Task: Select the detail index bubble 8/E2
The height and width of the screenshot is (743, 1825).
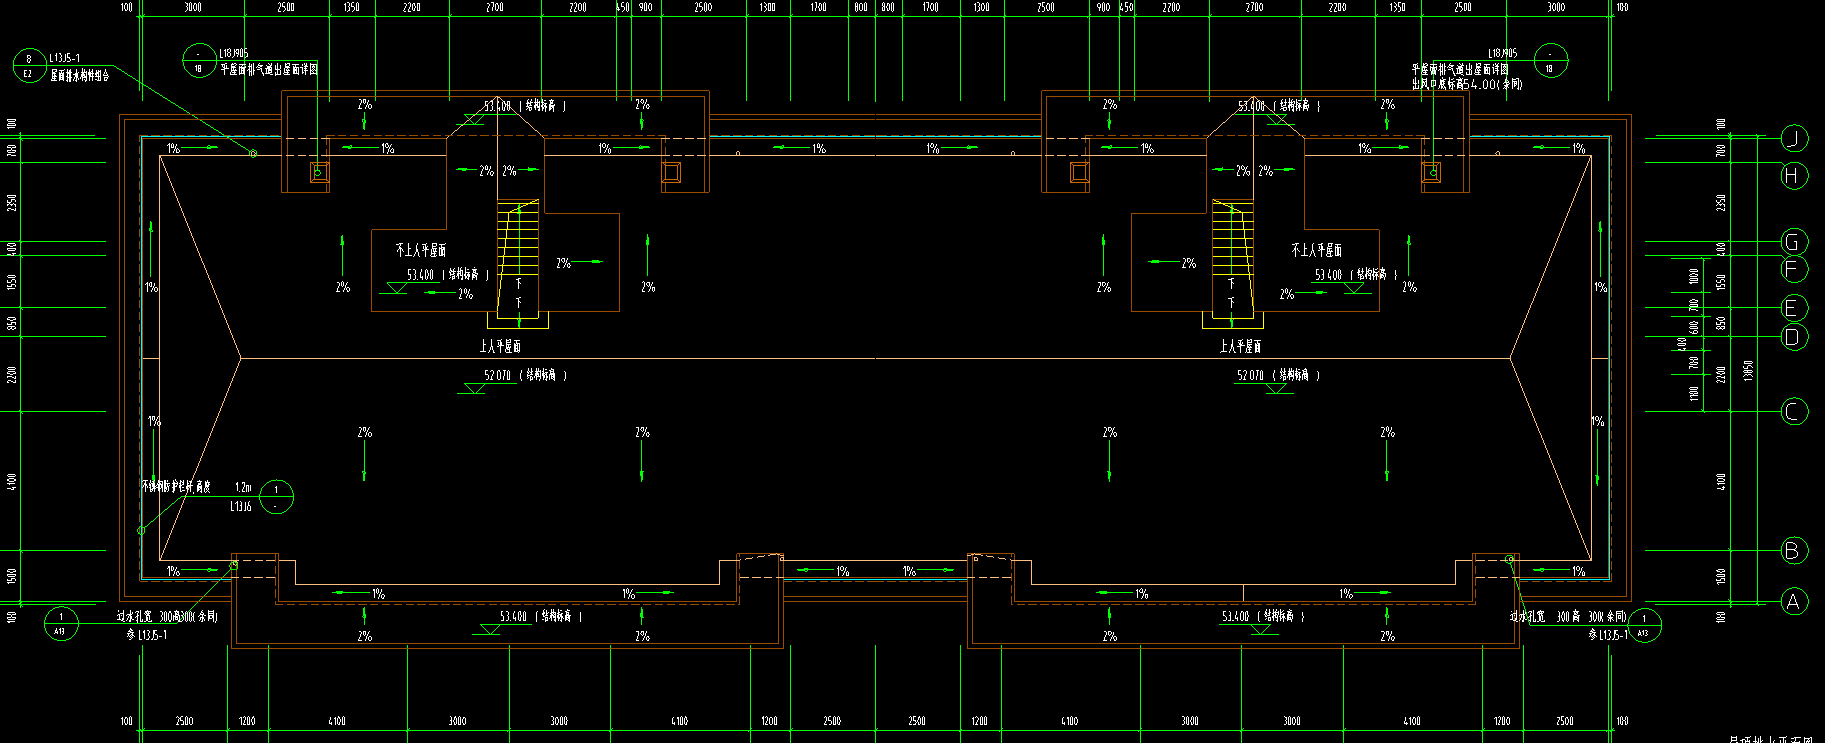Action: [x=29, y=66]
